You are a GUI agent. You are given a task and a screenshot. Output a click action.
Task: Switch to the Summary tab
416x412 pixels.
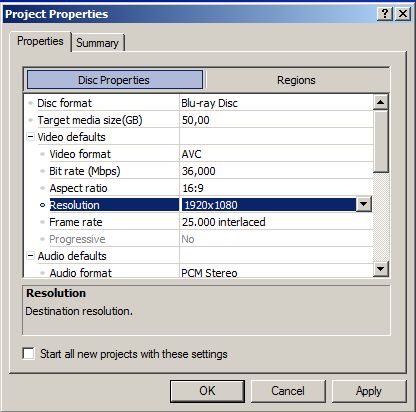coord(97,43)
